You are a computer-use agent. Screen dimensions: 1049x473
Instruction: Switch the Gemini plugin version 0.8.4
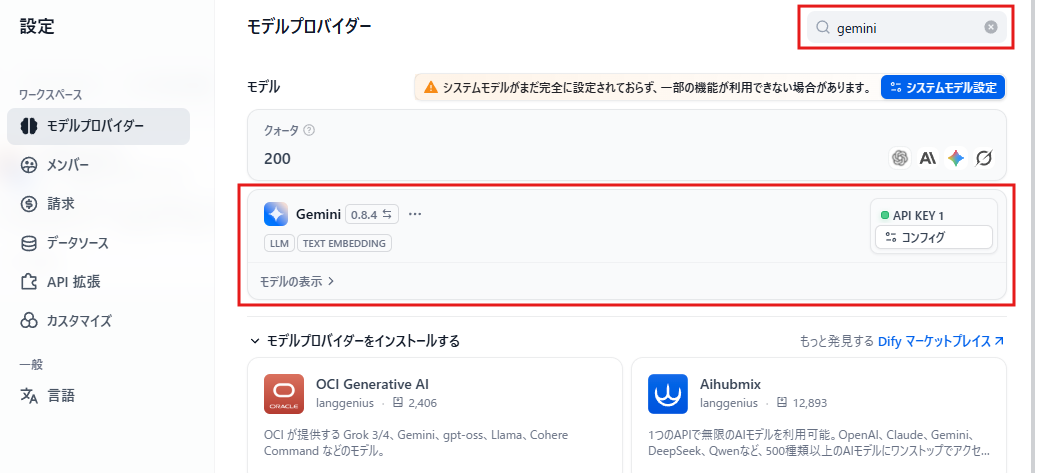coord(371,215)
